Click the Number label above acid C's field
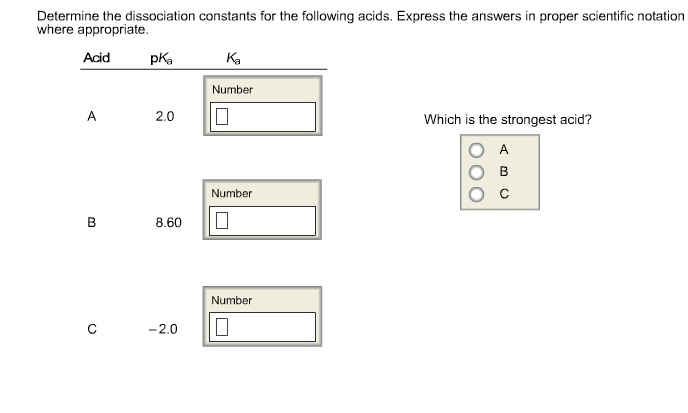This screenshot has height=413, width=688. (232, 300)
